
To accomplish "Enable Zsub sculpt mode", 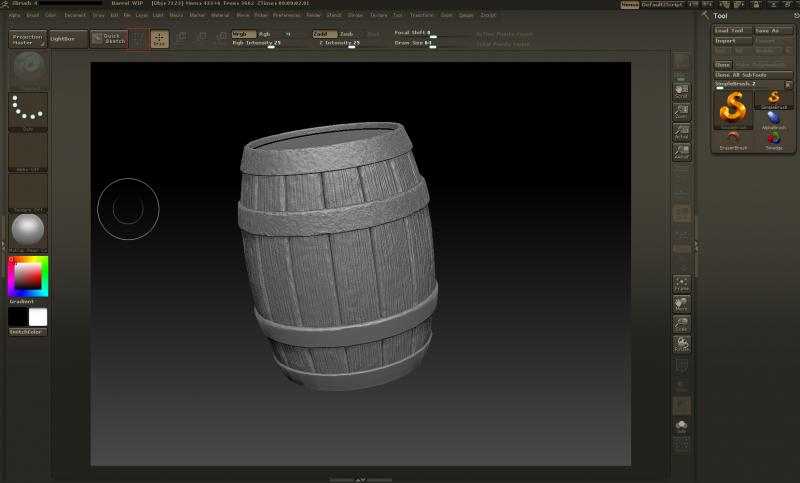I will [347, 33].
